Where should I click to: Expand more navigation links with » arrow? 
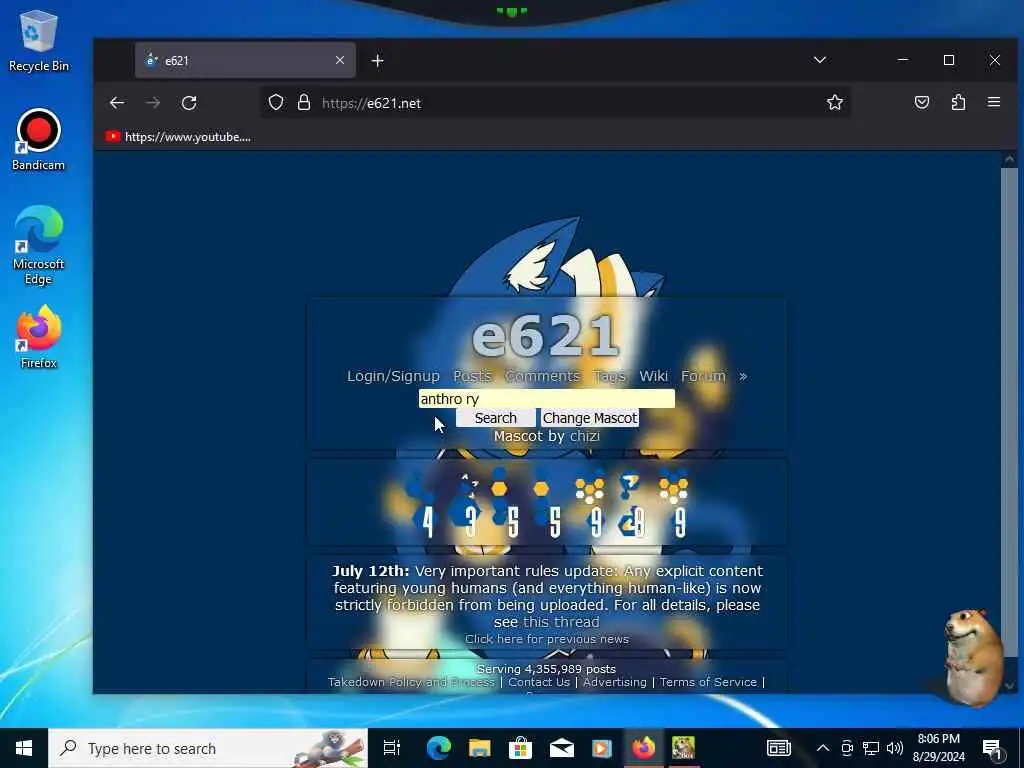743,376
